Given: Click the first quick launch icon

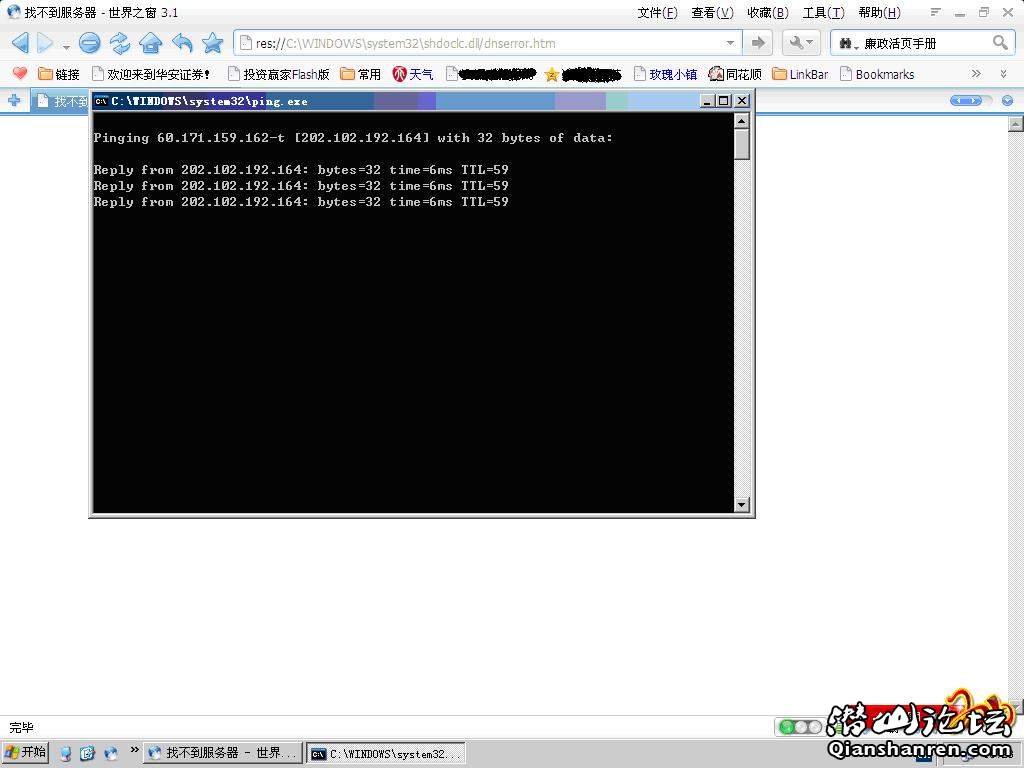Looking at the screenshot, I should (x=65, y=753).
